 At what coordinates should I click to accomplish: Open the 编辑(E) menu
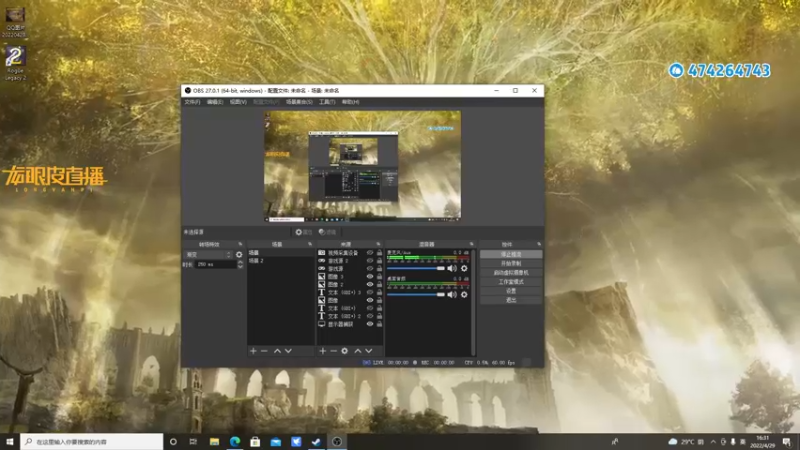215,102
